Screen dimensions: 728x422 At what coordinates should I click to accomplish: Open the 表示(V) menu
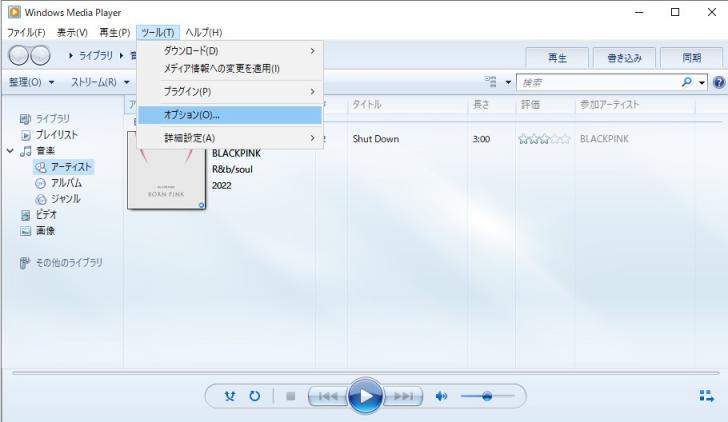72,32
